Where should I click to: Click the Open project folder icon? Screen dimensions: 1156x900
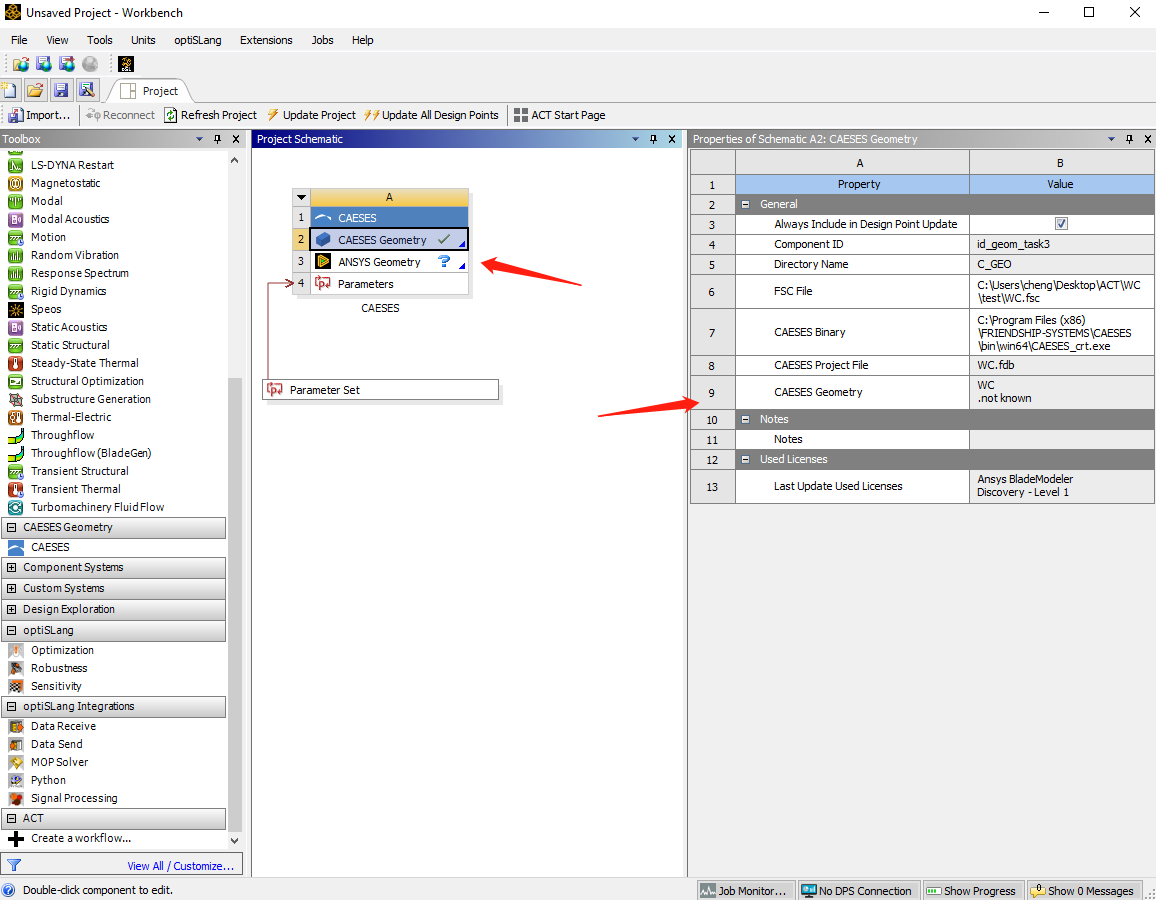[35, 90]
